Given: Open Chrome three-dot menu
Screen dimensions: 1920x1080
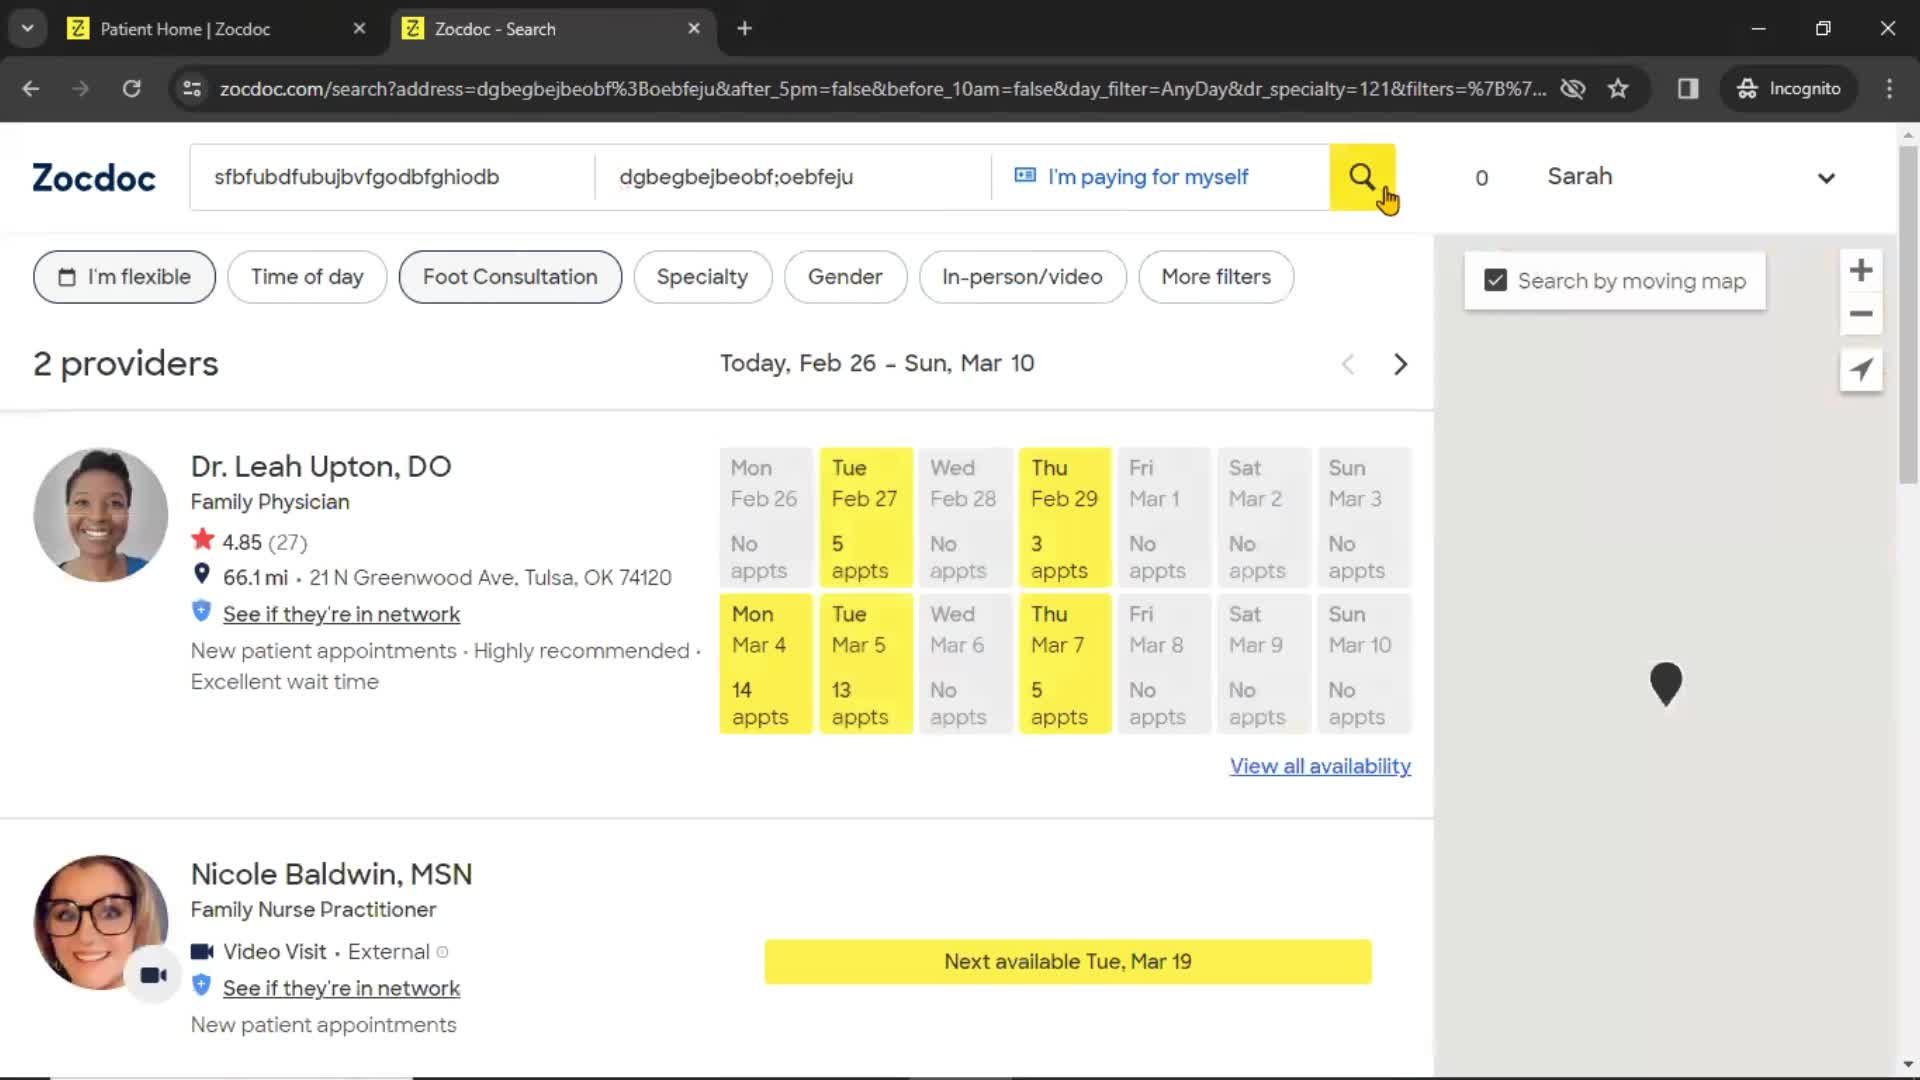Looking at the screenshot, I should [1889, 89].
